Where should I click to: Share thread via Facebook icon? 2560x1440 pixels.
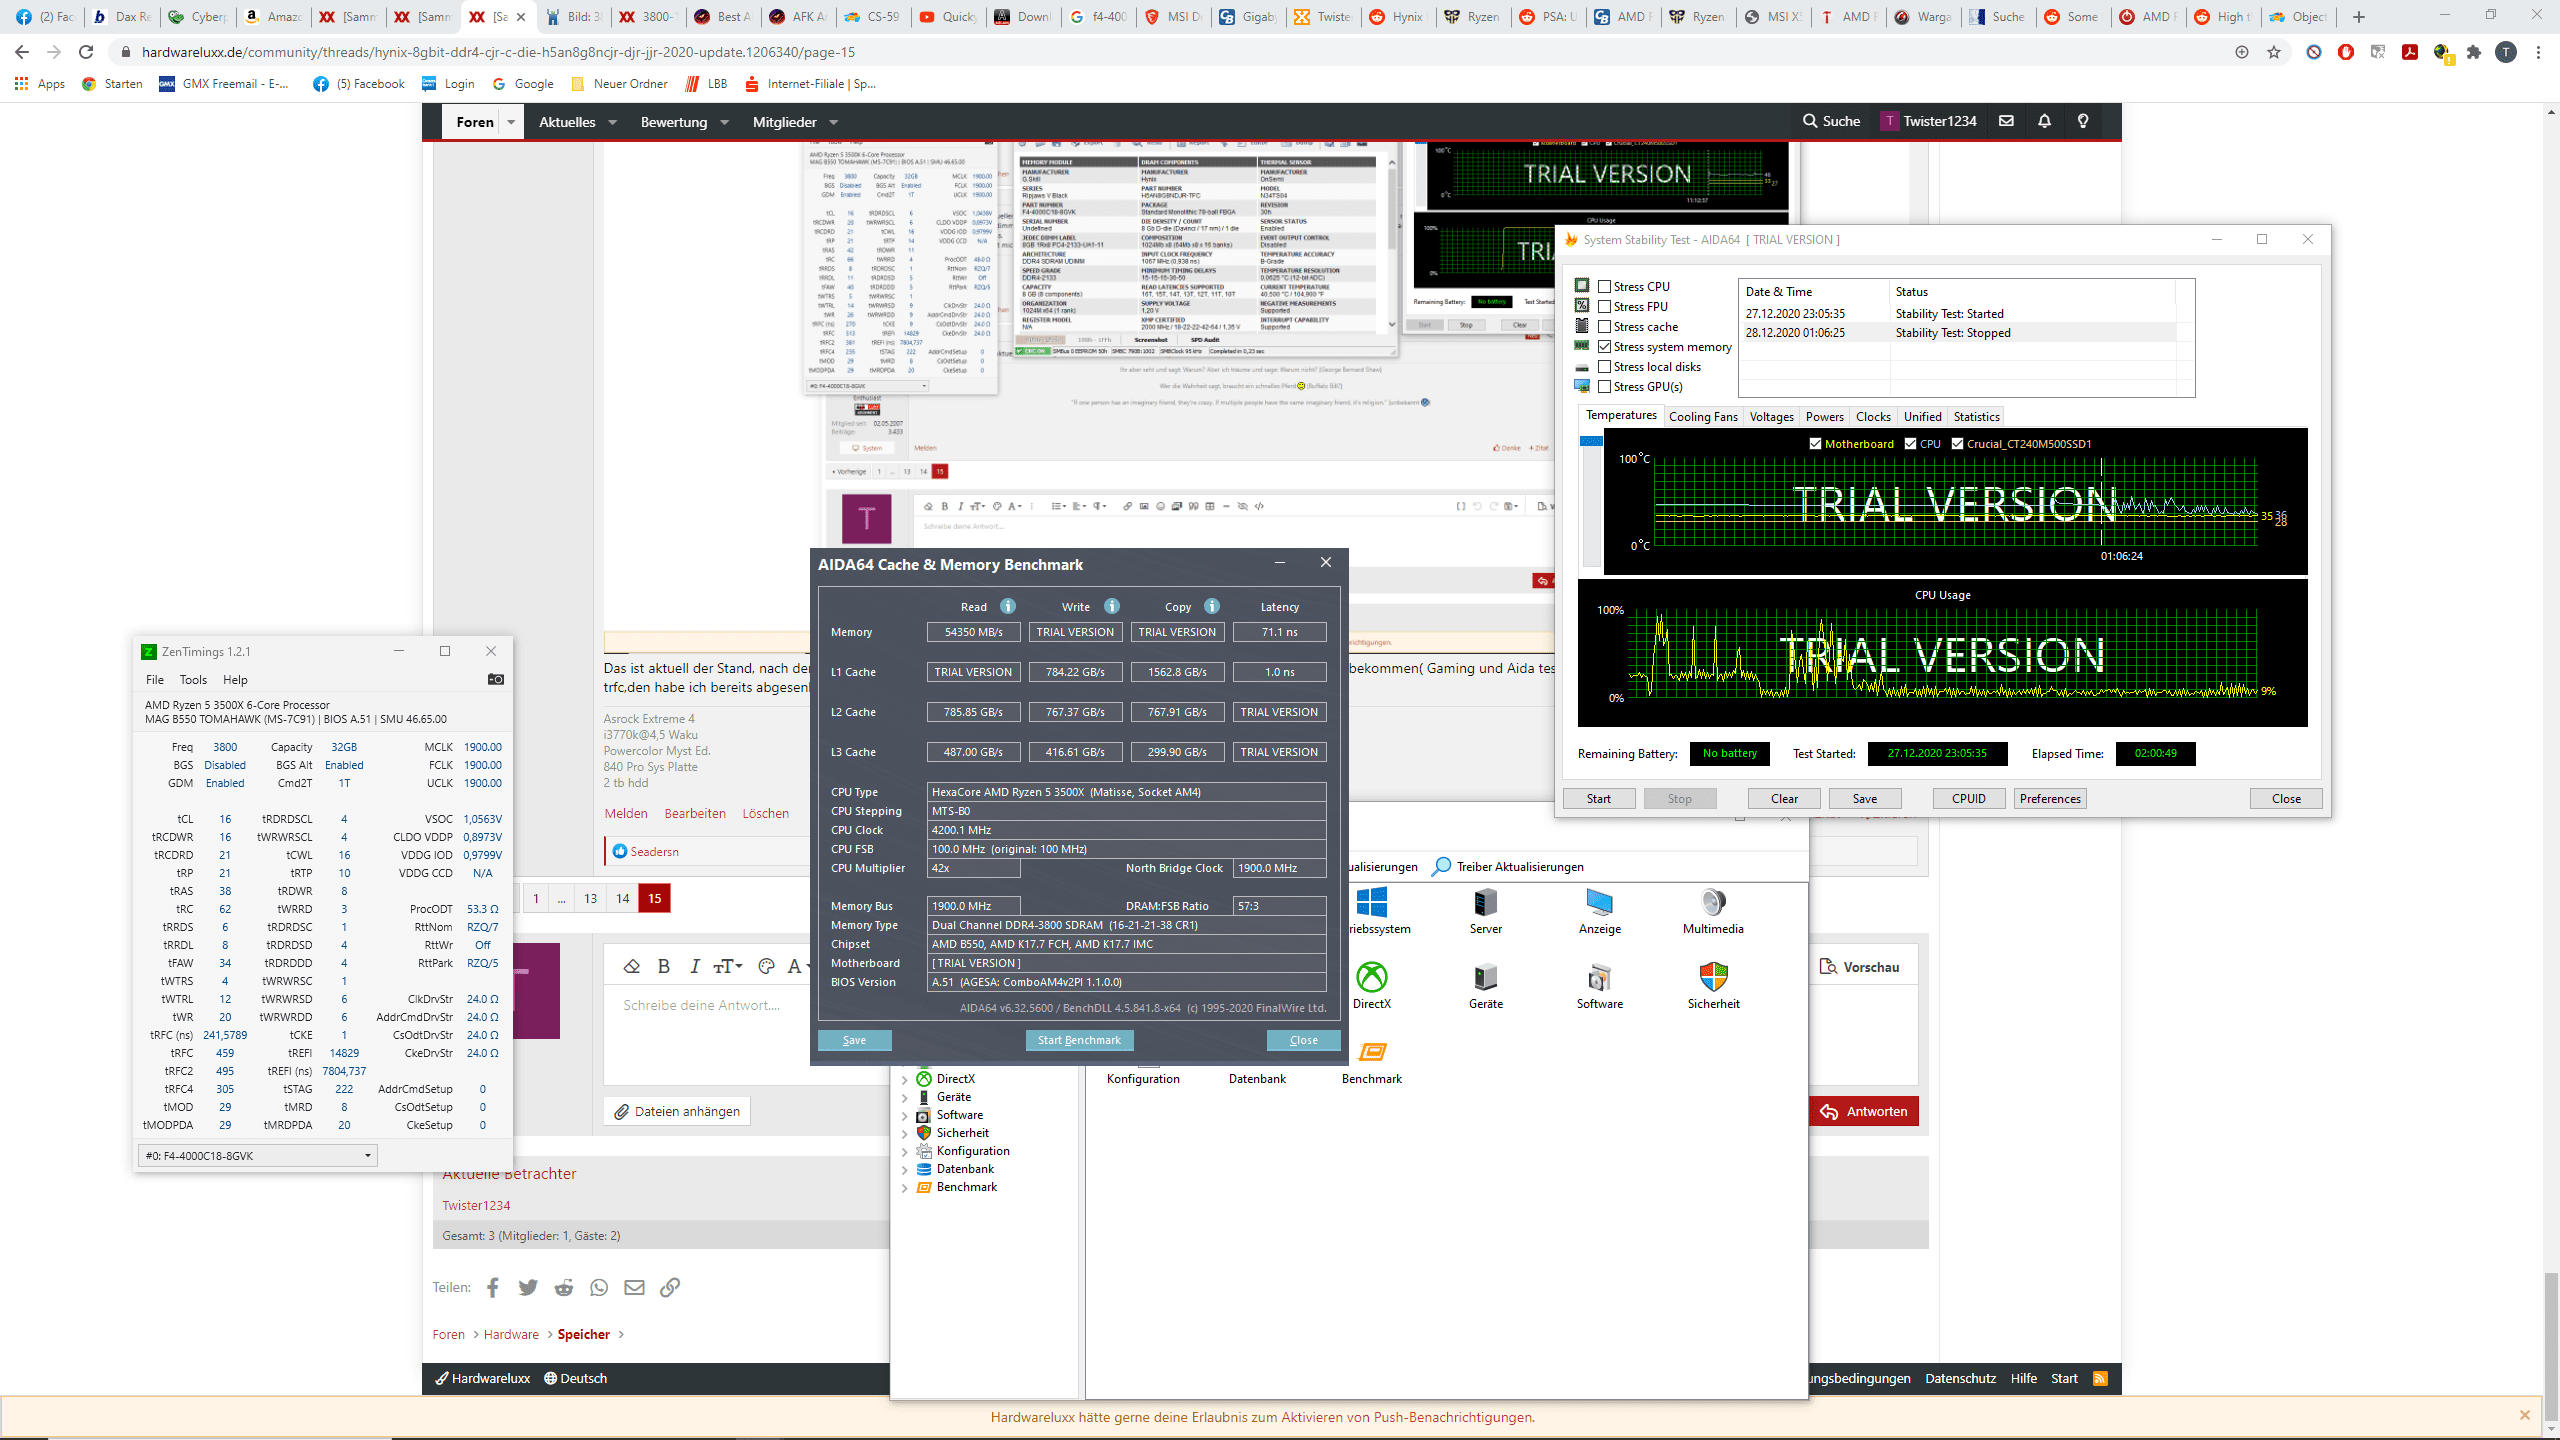pos(493,1287)
